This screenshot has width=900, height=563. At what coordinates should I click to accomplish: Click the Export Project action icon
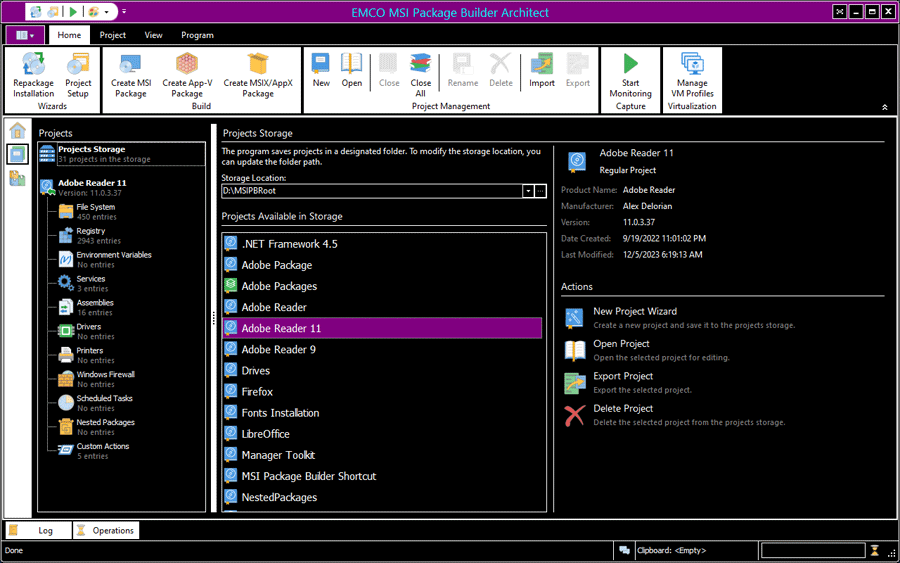pos(575,383)
